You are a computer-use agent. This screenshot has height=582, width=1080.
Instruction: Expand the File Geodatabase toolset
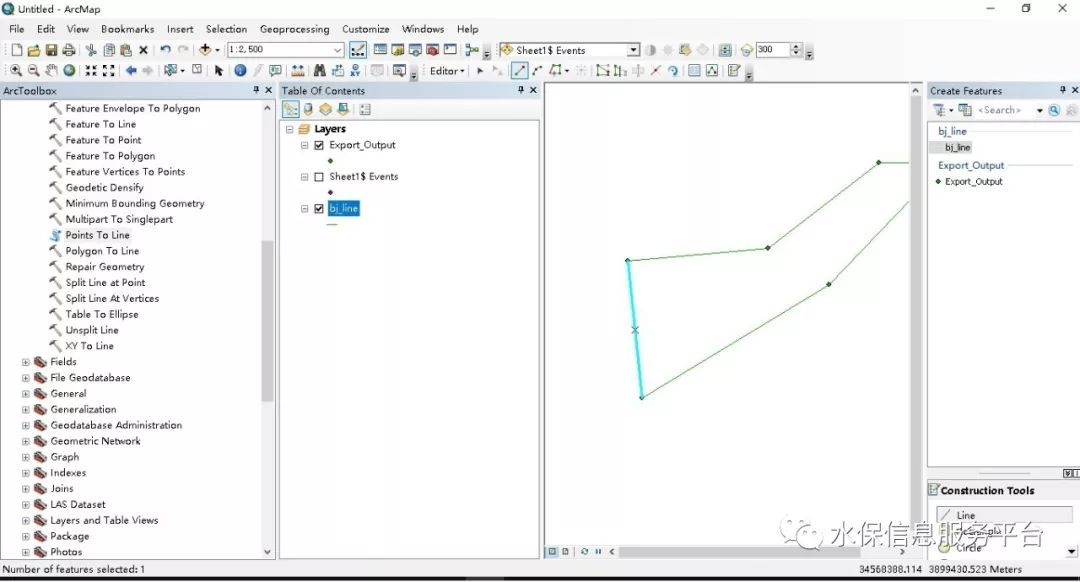25,378
